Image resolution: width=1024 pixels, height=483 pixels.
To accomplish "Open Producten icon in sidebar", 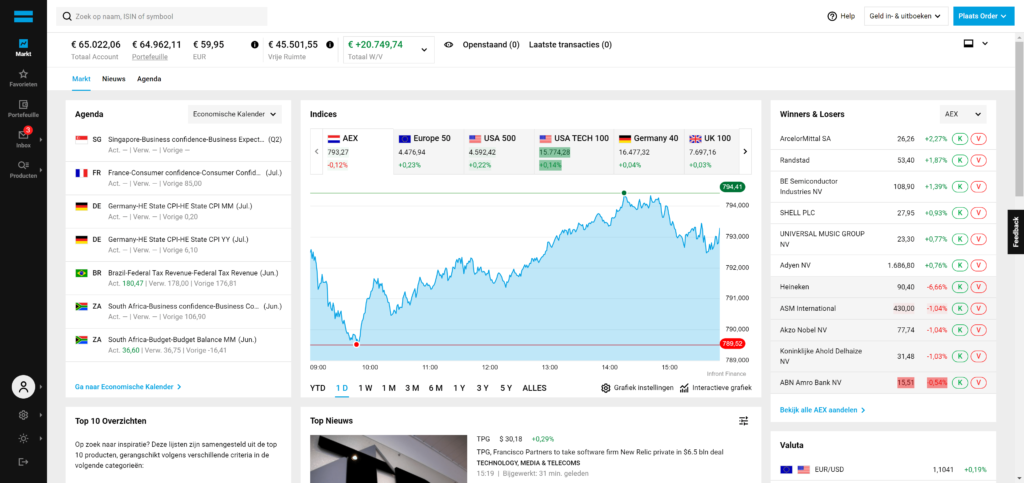I will click(x=24, y=164).
